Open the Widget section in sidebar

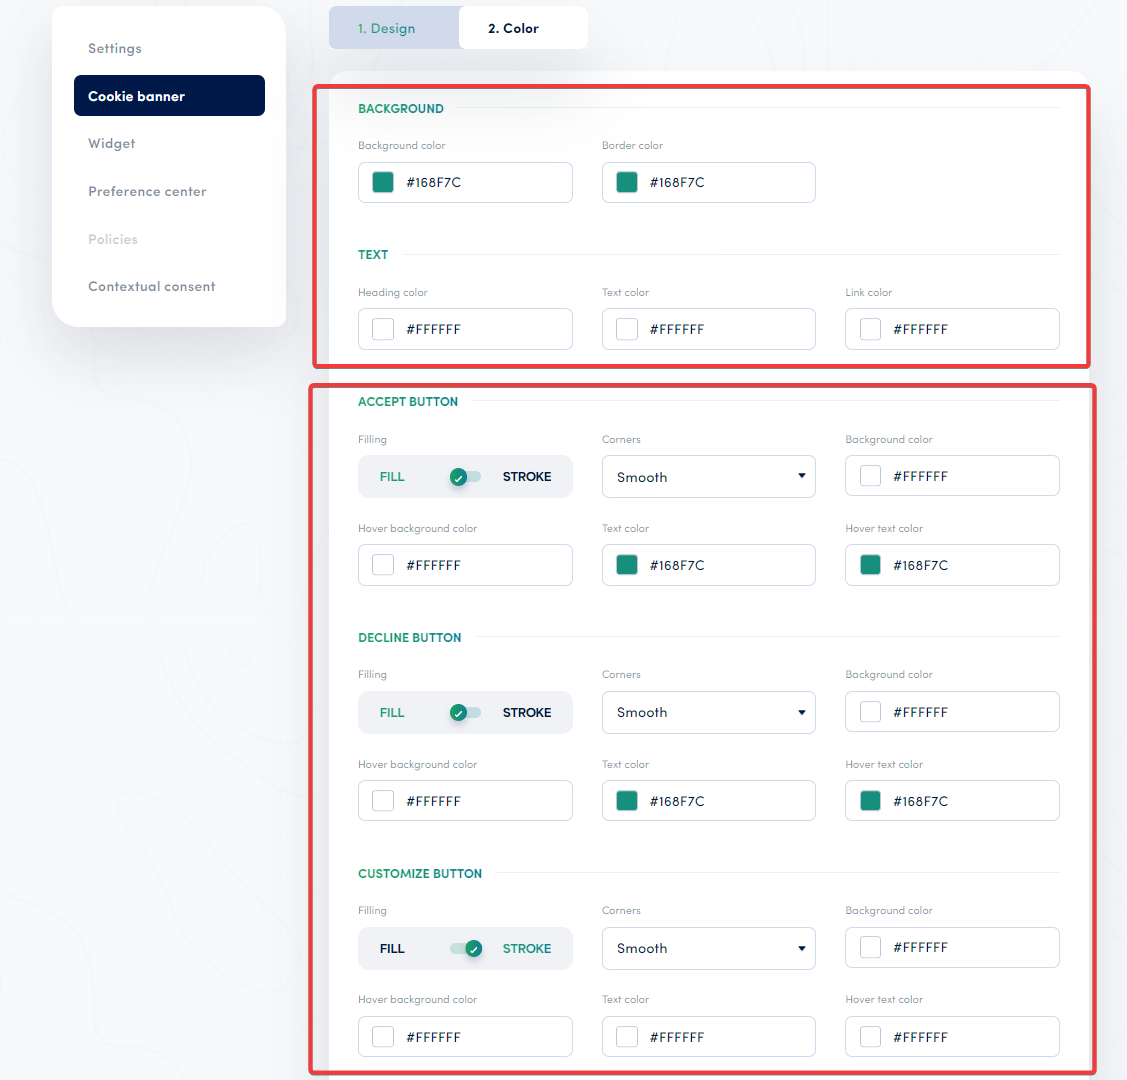pyautogui.click(x=111, y=143)
